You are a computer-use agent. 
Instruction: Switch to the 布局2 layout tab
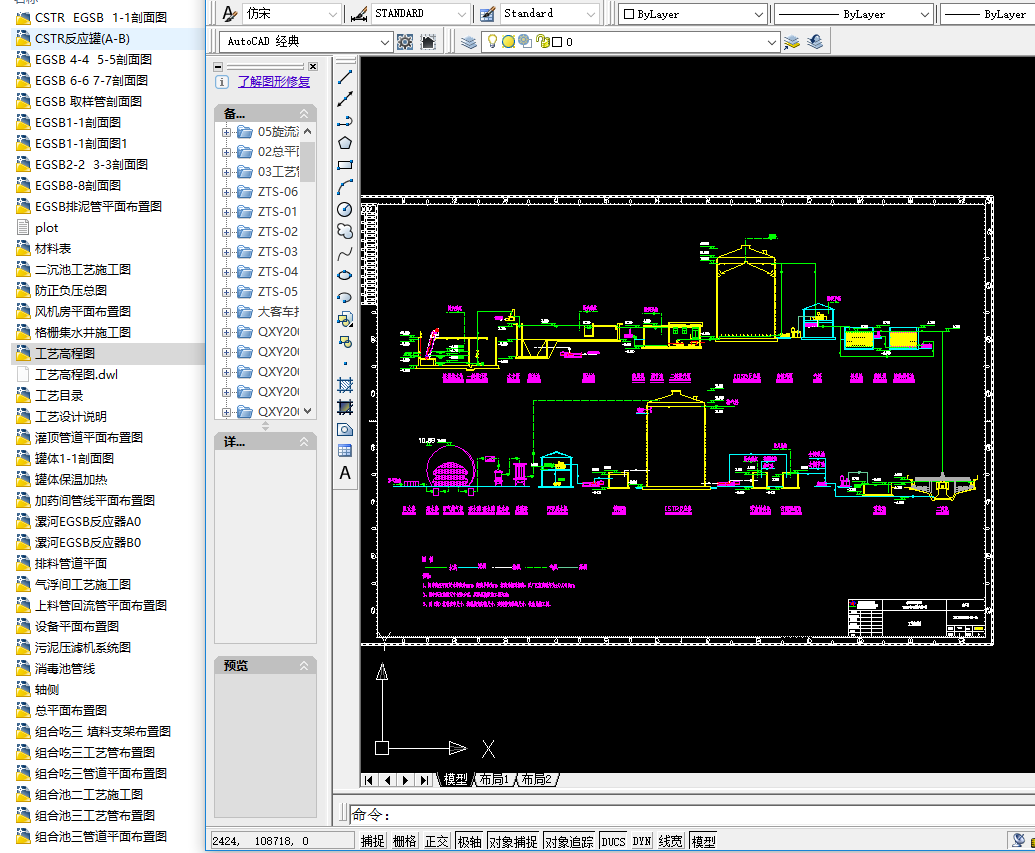(535, 779)
